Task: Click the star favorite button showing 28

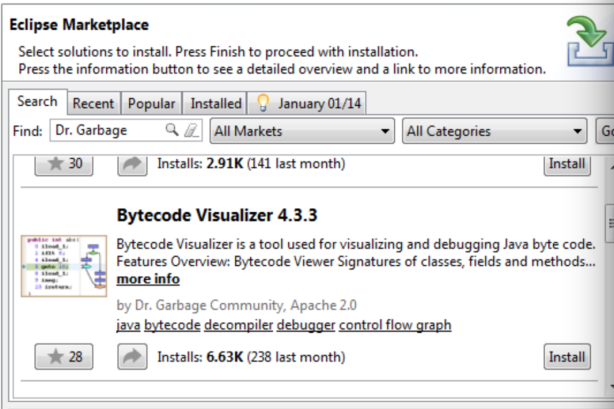Action: point(65,356)
